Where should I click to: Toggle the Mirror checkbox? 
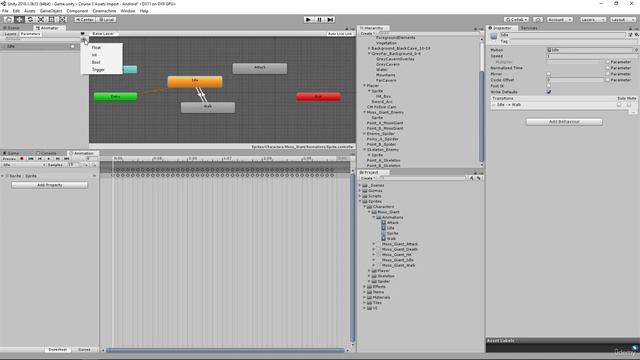tap(549, 74)
